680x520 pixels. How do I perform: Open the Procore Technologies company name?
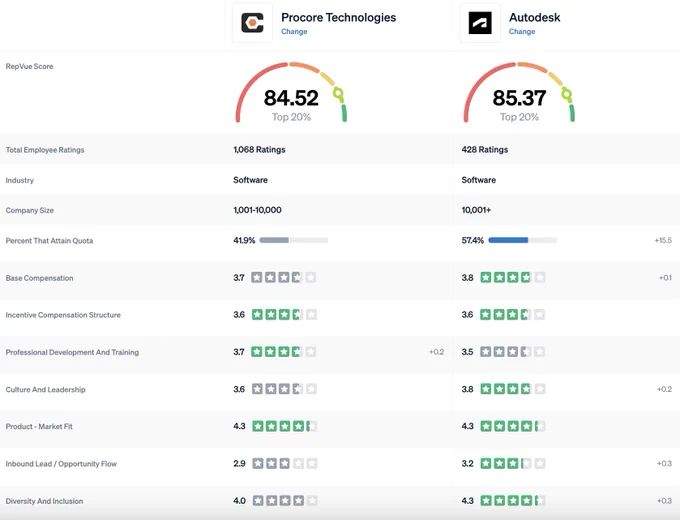338,17
